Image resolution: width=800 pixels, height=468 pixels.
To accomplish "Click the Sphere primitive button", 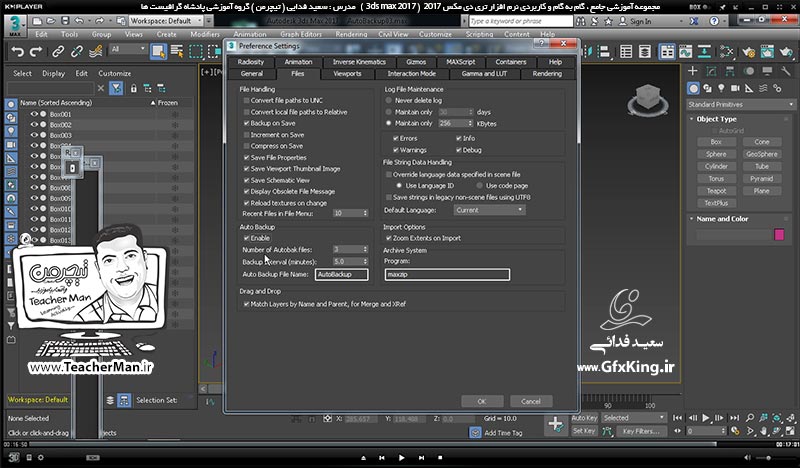I will pyautogui.click(x=716, y=154).
